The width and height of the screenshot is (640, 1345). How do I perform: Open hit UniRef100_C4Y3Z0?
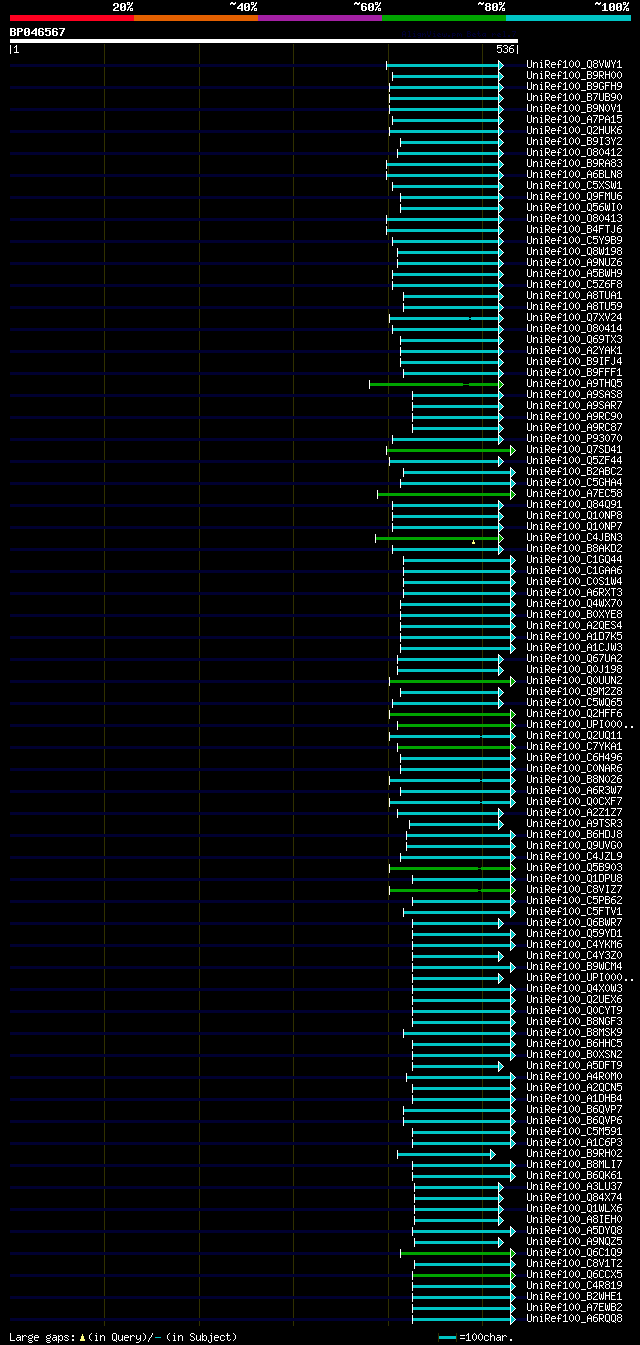574,955
